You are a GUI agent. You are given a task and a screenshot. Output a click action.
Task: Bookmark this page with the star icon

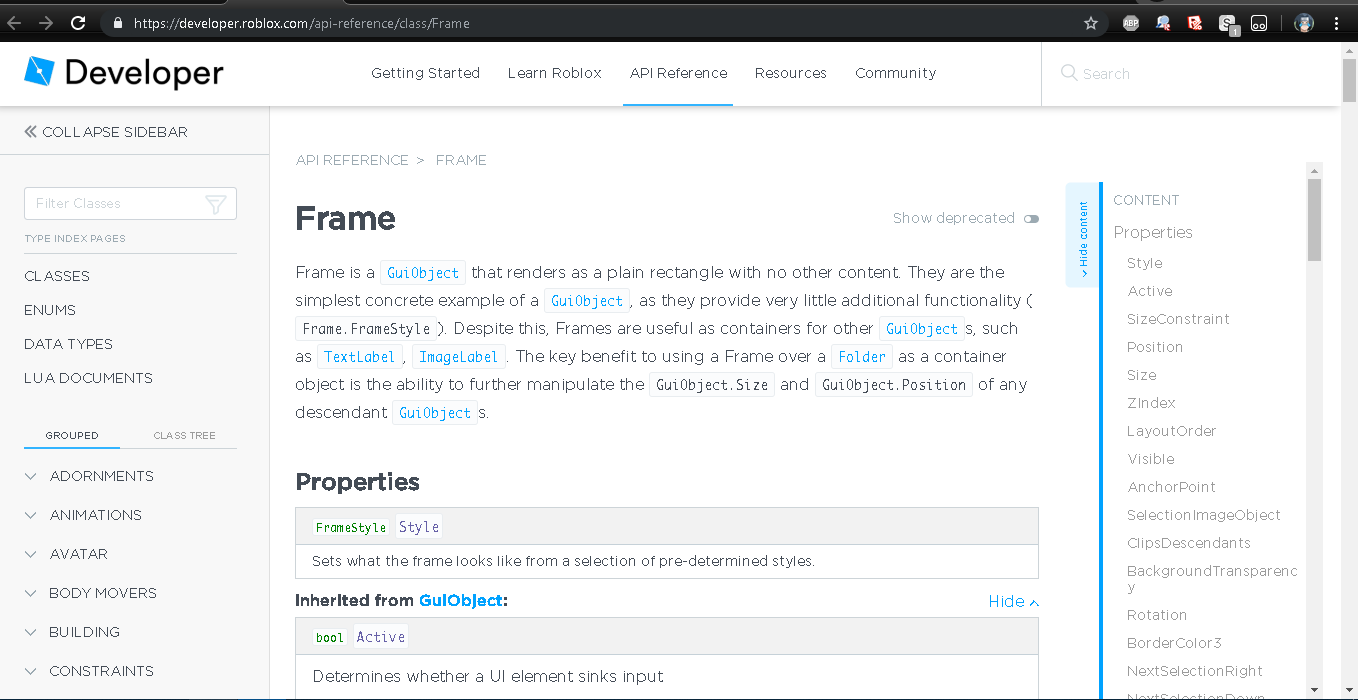(1091, 22)
